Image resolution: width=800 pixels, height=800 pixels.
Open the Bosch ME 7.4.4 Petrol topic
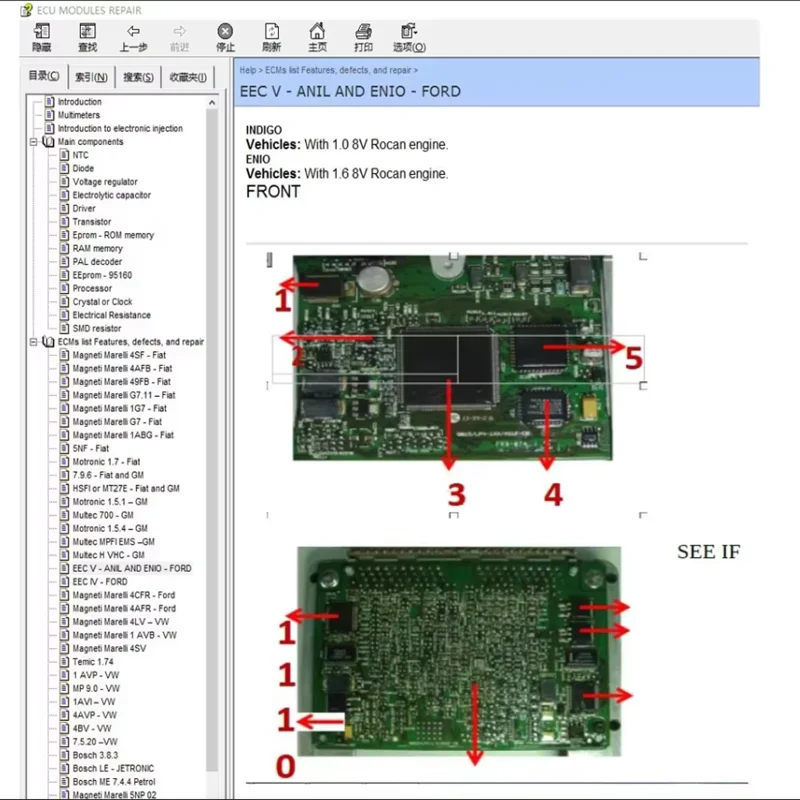click(x=114, y=782)
